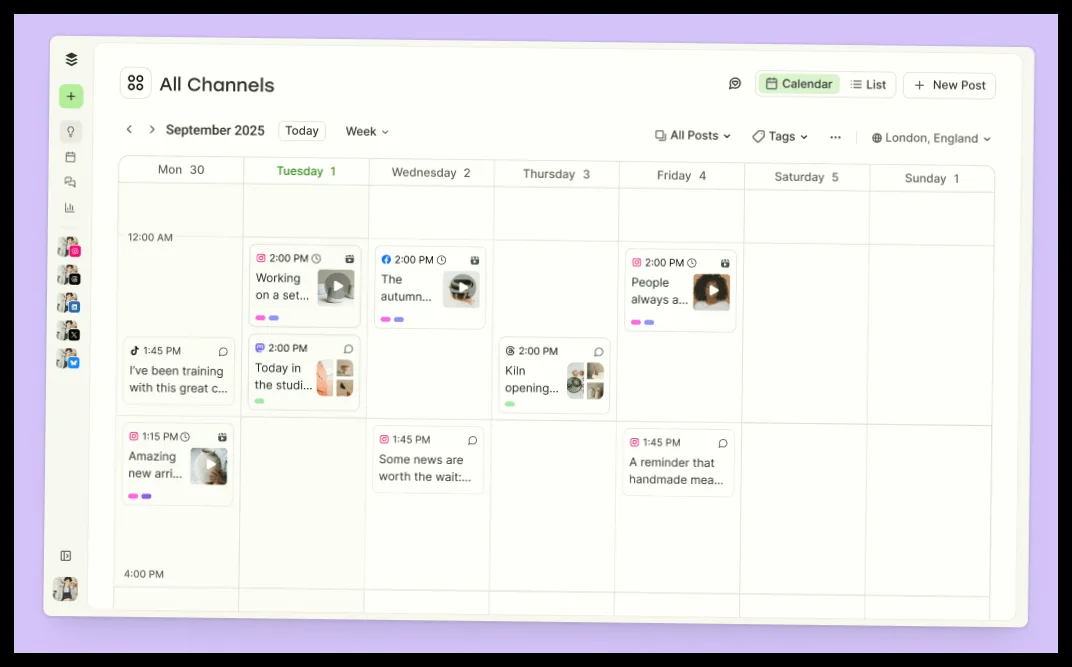Select the Threads channel avatar in sidebar
Screen dimensions: 1072x667
68,275
